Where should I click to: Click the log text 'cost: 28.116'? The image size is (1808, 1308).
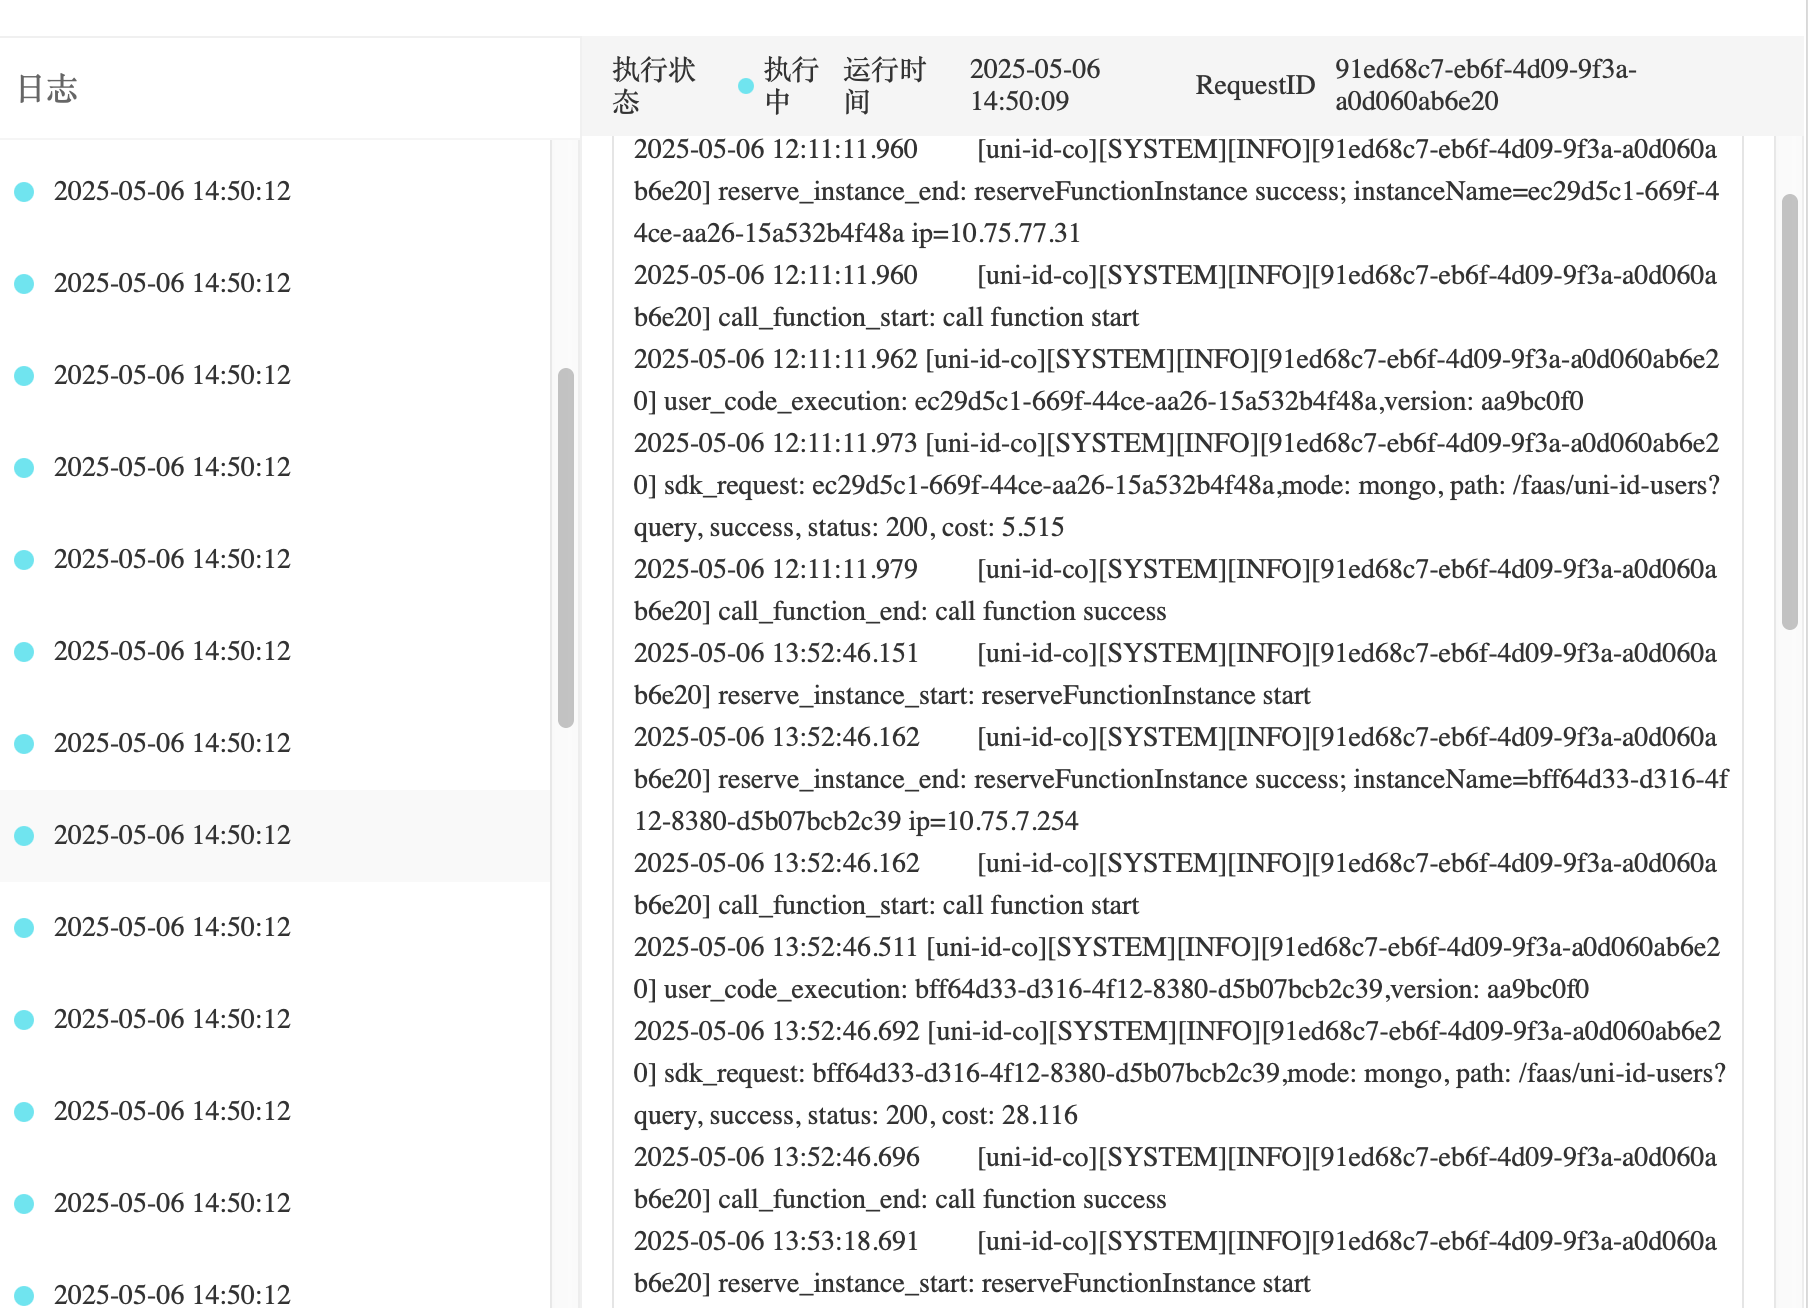(1009, 1116)
